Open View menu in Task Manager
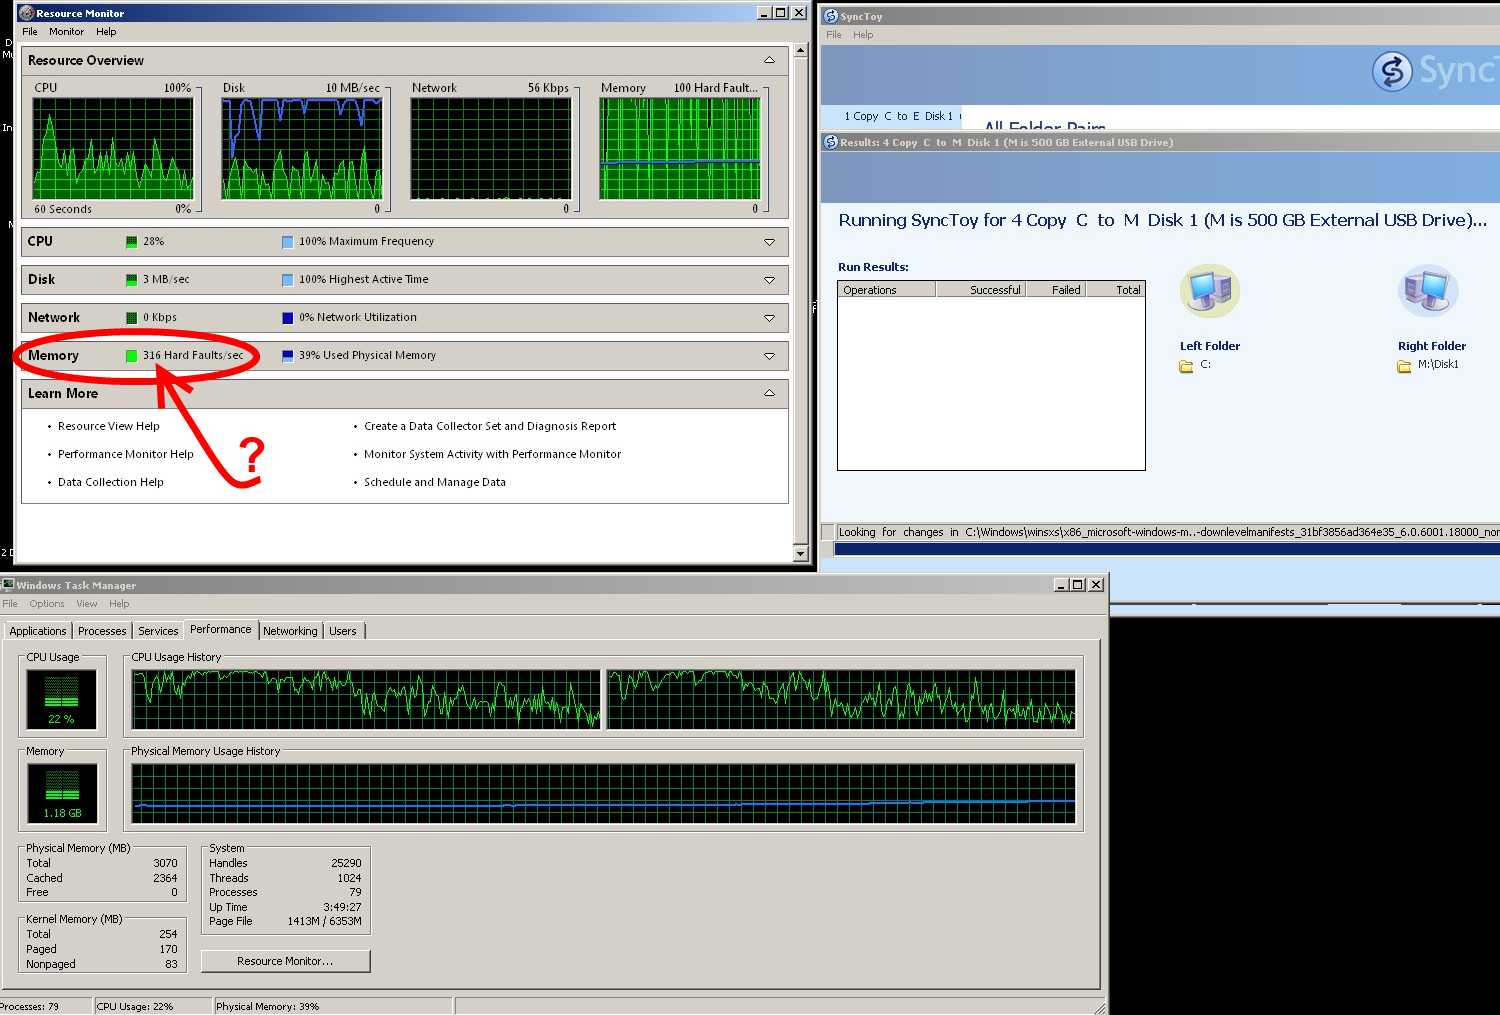The image size is (1500, 1015). pos(87,604)
